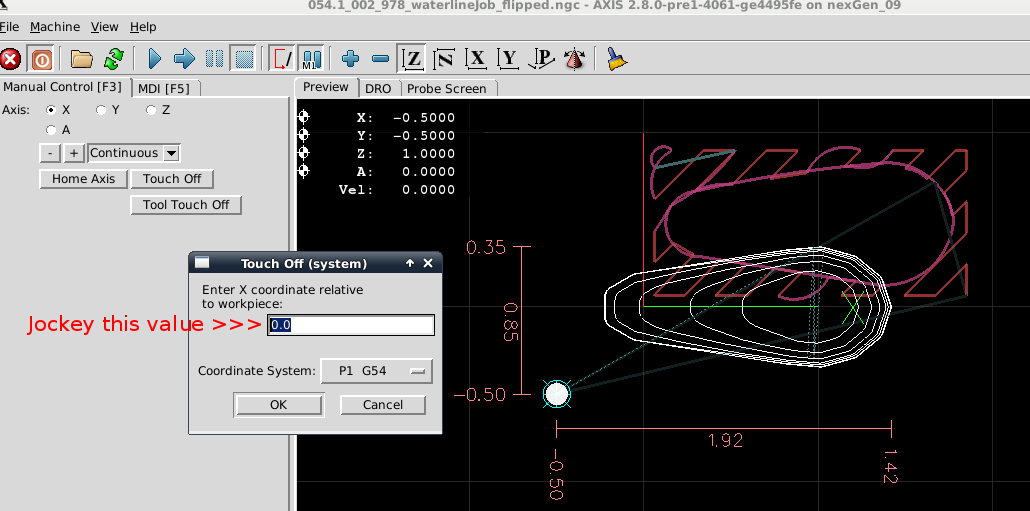Select the A axis radio button
This screenshot has height=511, width=1030.
click(51, 130)
